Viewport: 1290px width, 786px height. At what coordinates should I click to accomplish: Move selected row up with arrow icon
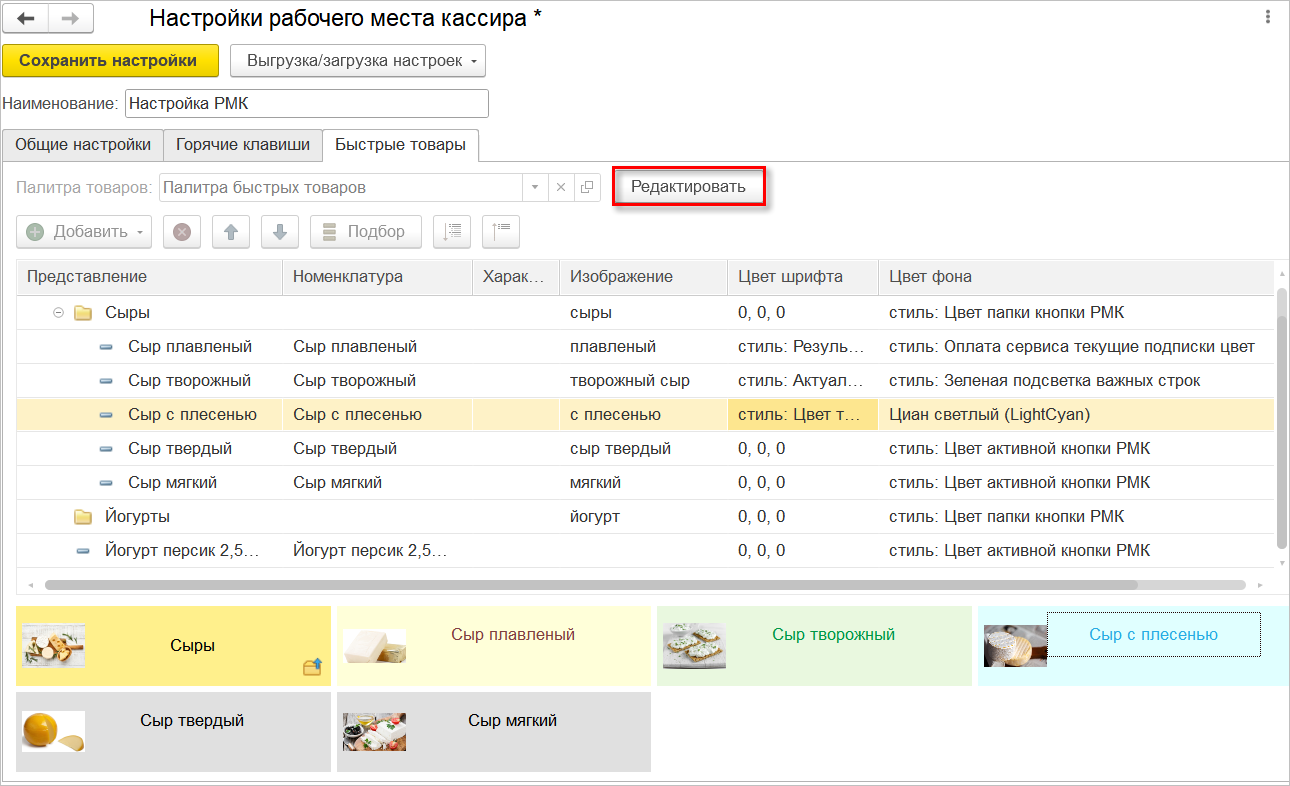[x=231, y=232]
